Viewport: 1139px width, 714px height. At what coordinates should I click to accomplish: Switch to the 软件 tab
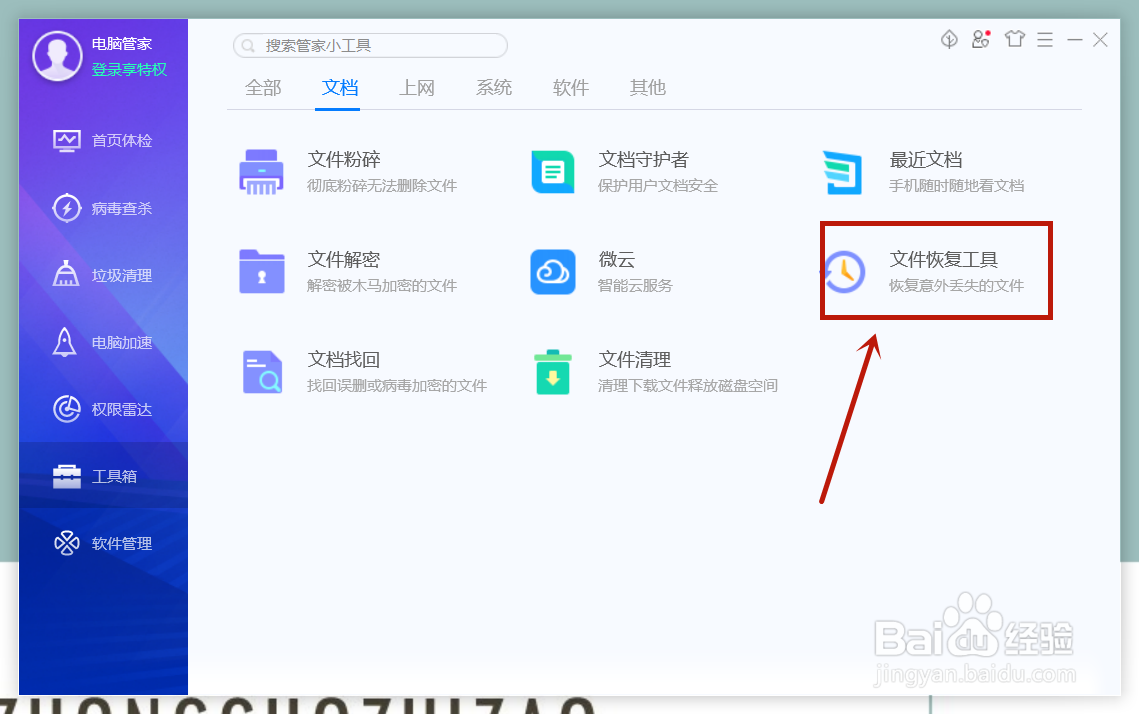571,88
